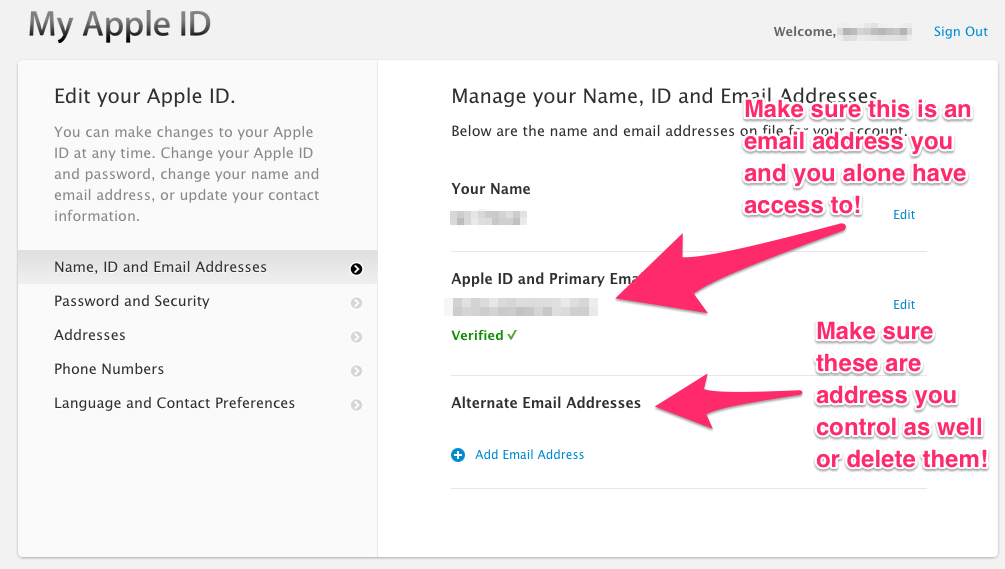Click the blurred primary email address

pos(521,307)
